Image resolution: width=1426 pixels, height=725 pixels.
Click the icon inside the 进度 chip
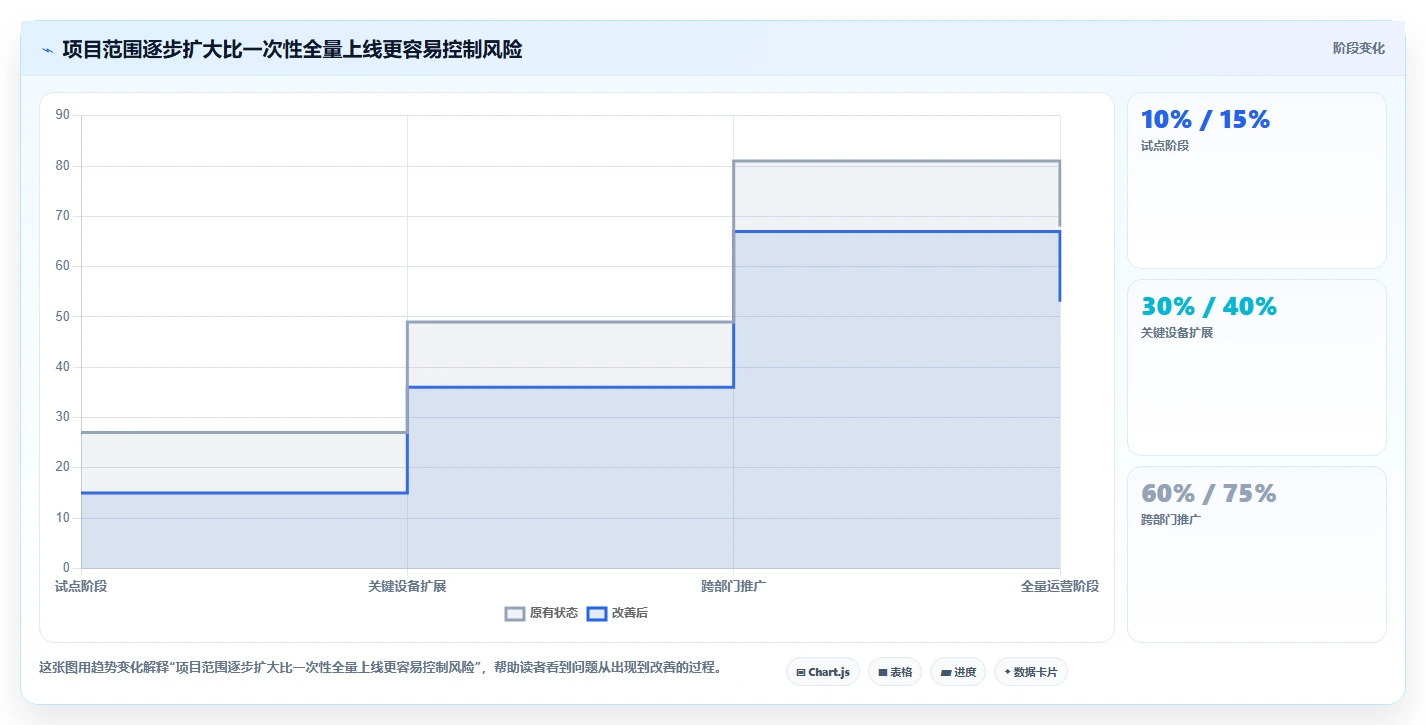point(945,673)
